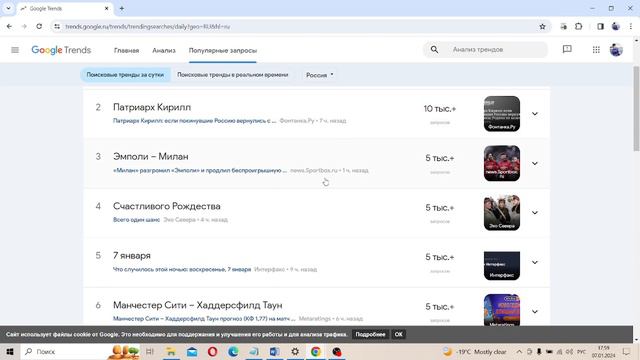The image size is (640, 360).
Task: Open the Metaratings article thumbnail
Action: click(x=502, y=310)
